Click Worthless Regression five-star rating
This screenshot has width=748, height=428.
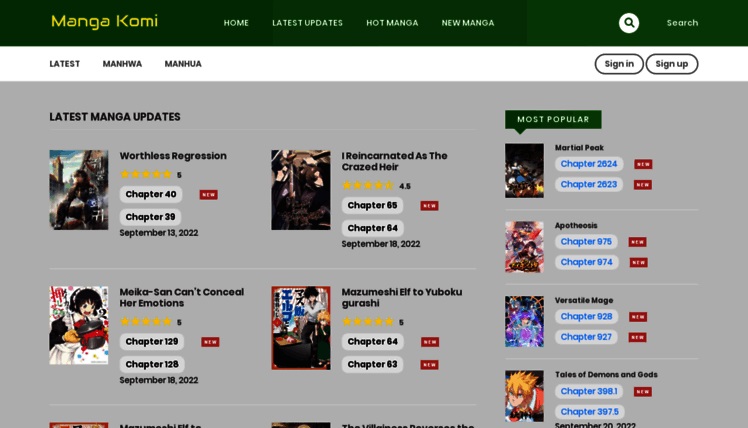point(146,174)
